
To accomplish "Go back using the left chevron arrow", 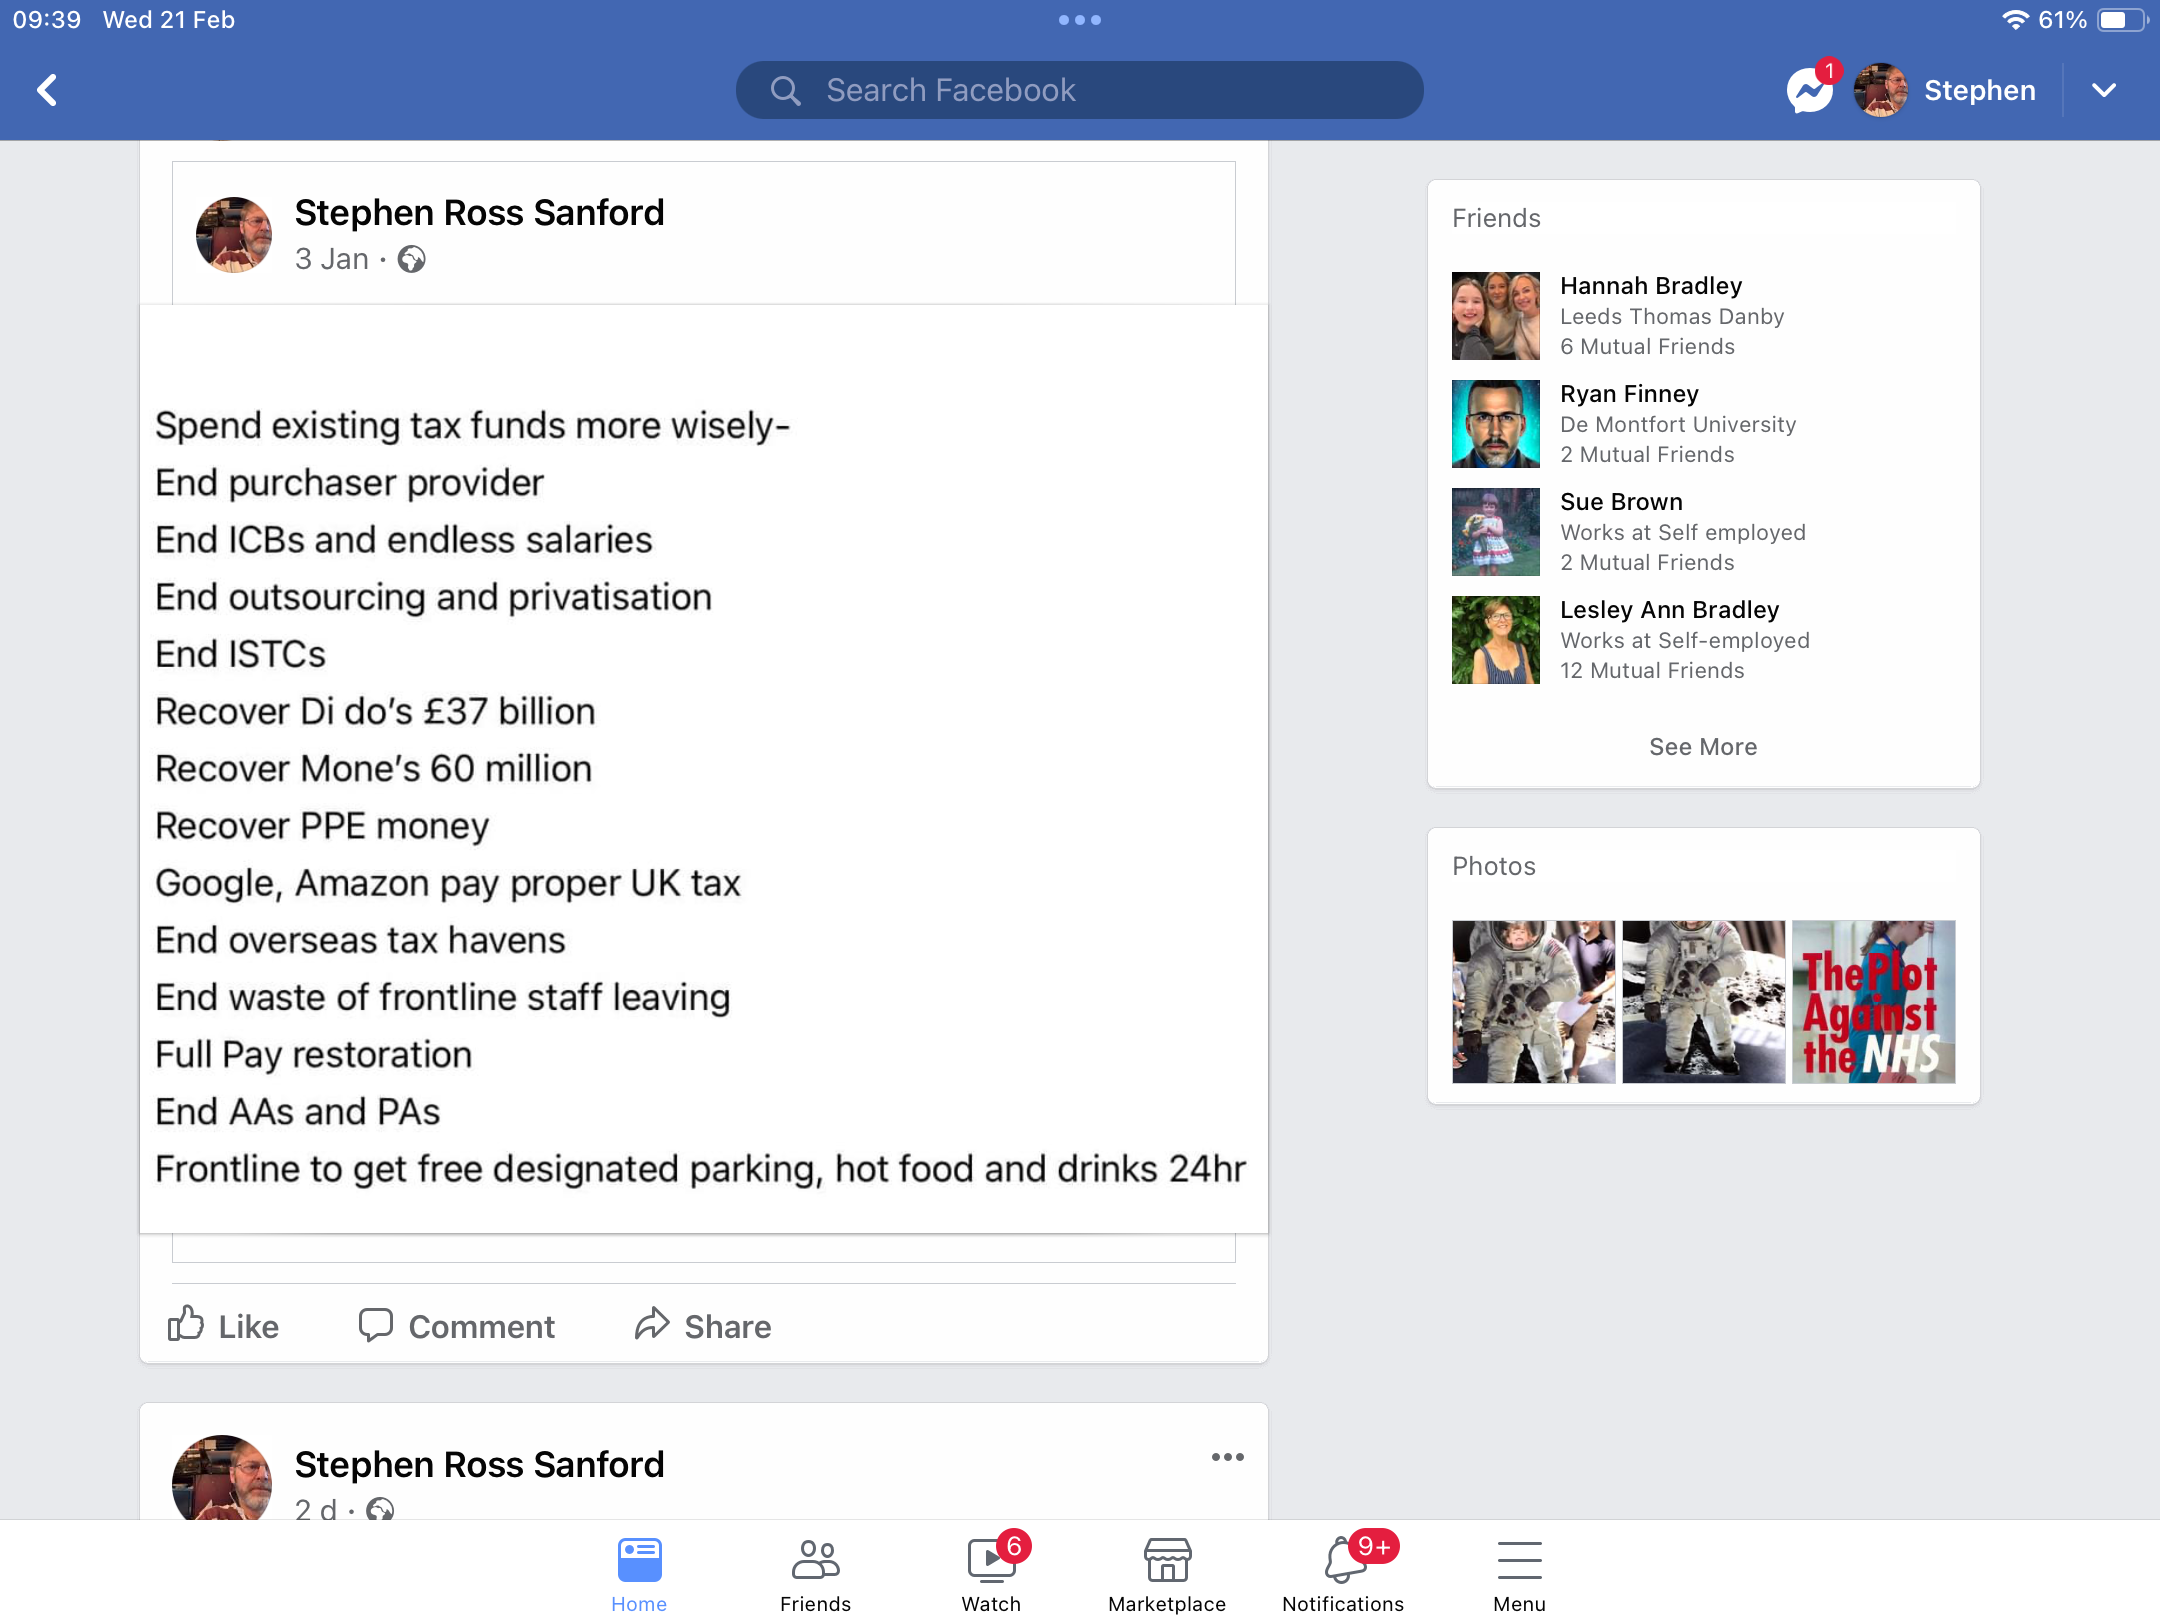I will click(x=47, y=90).
